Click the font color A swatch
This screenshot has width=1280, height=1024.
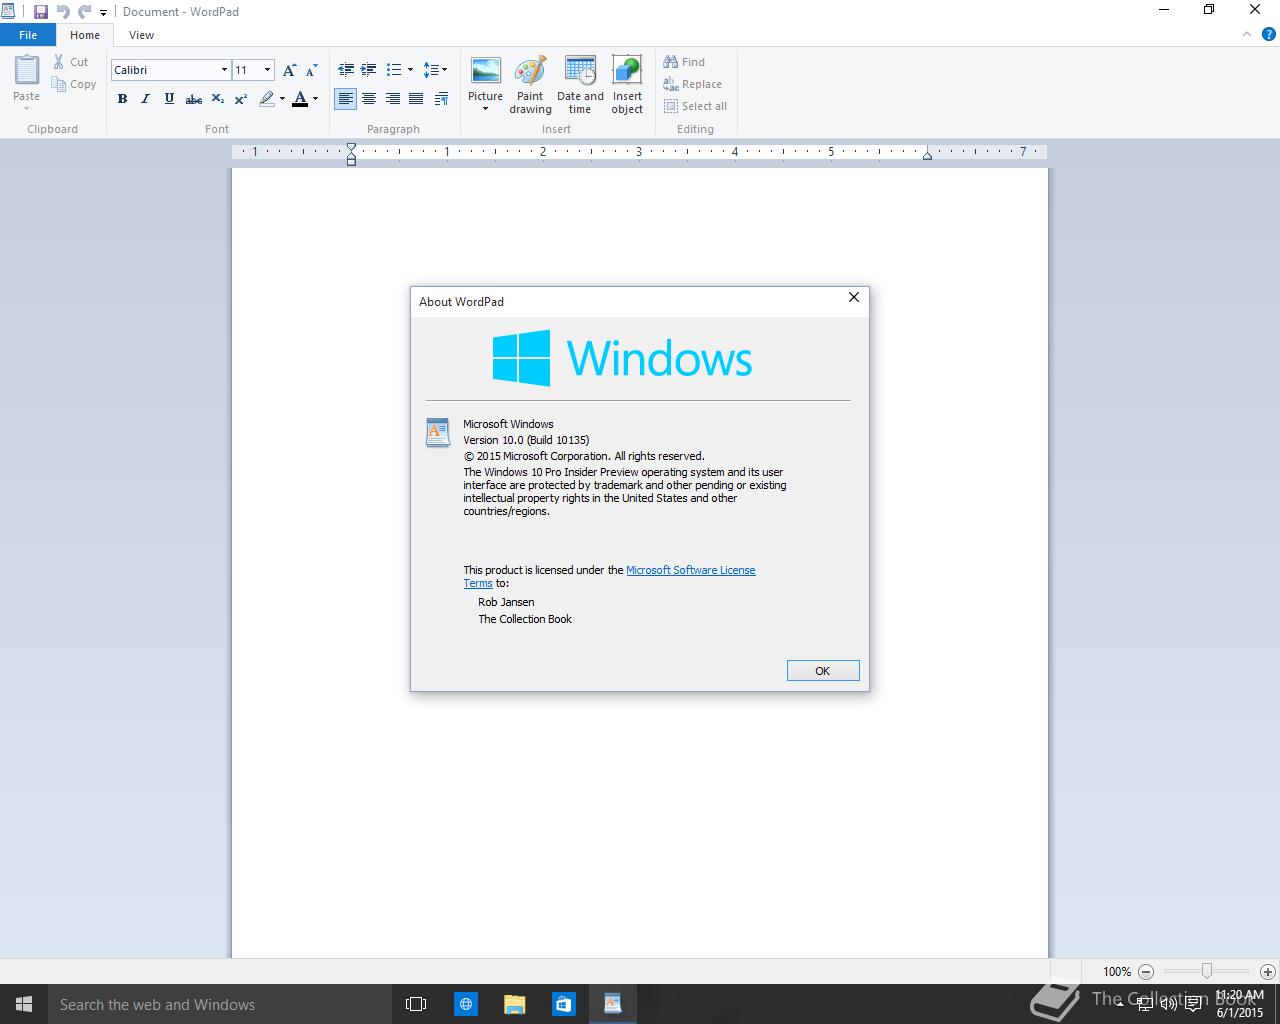click(300, 99)
